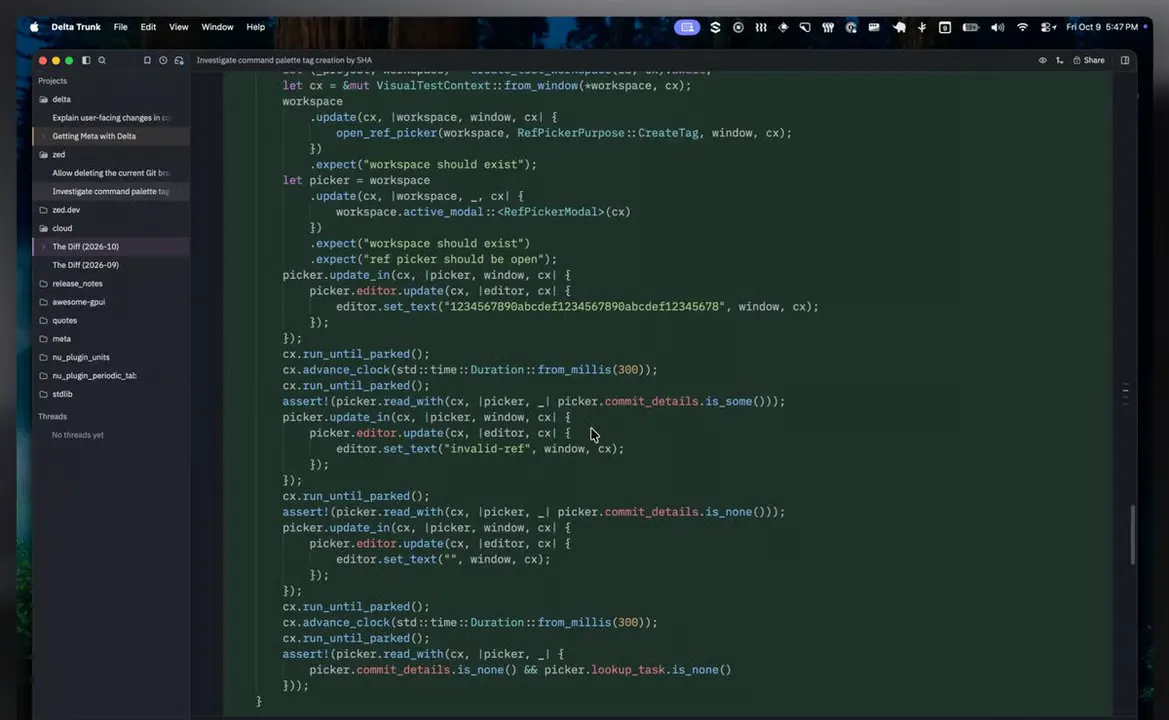The image size is (1169, 720).
Task: Toggle the left sidebar panel icon
Action: coord(86,60)
